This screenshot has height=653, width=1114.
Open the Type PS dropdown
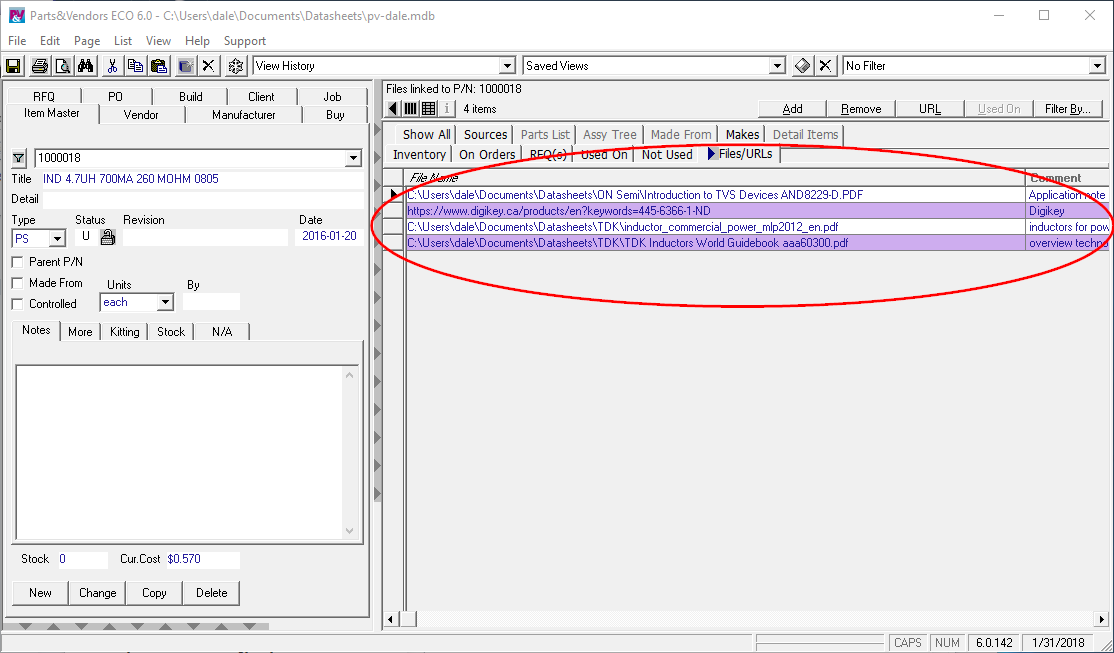58,239
